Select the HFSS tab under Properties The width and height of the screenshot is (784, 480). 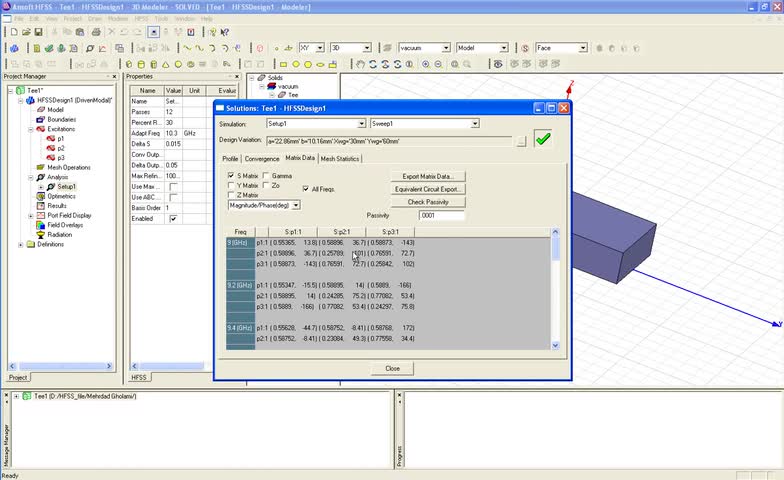click(x=139, y=378)
